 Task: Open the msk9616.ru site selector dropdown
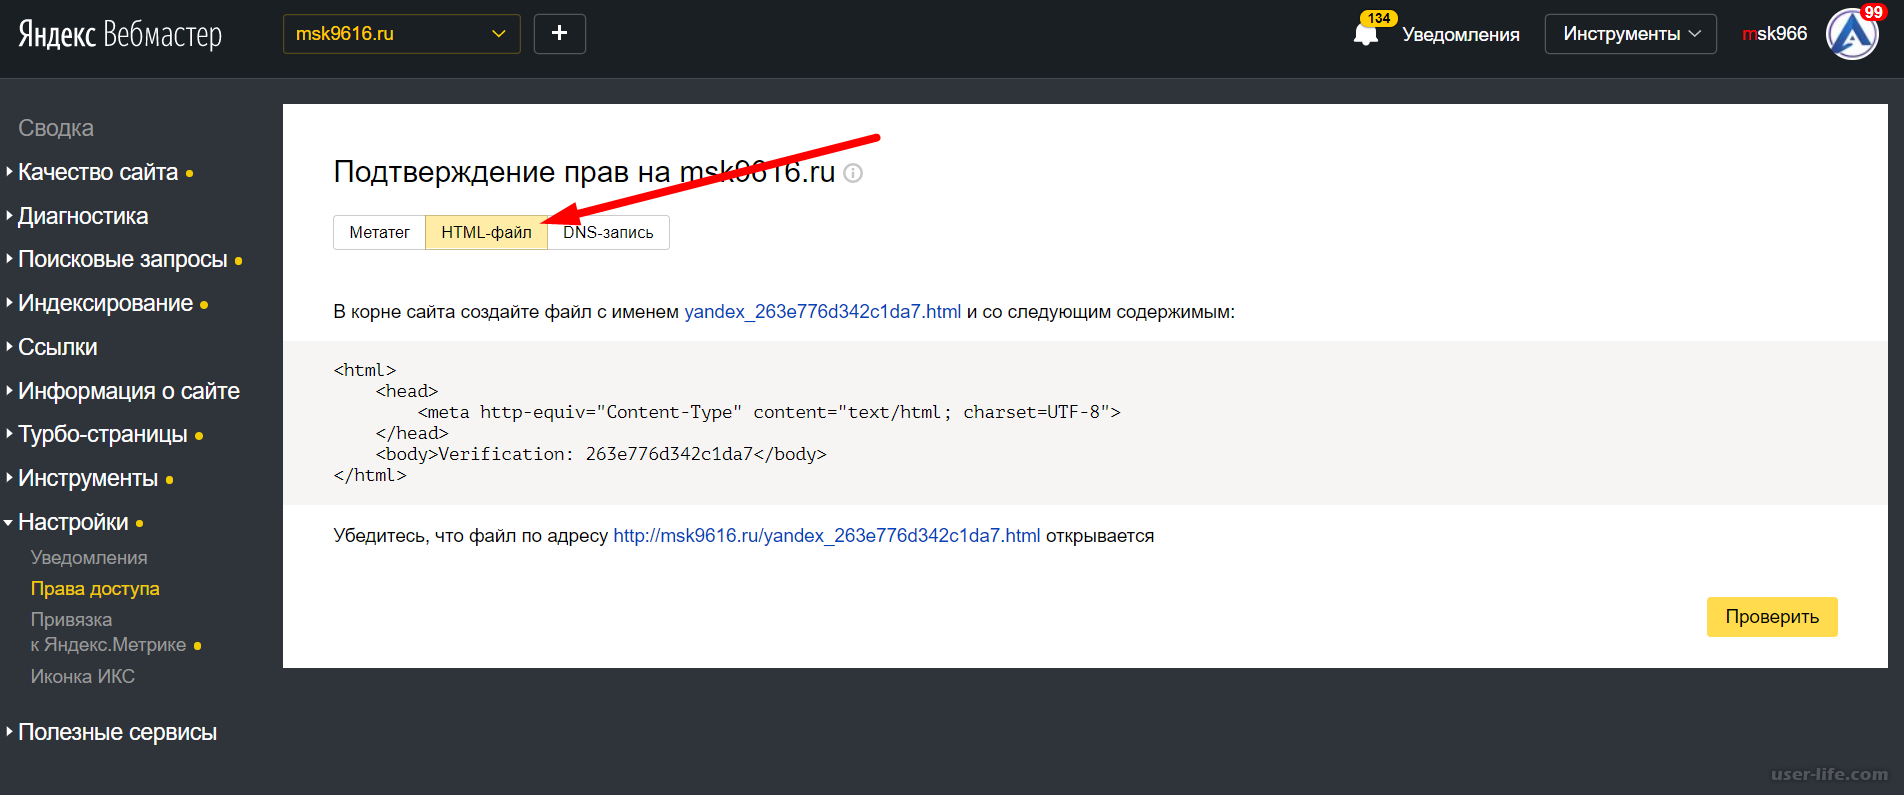402,34
